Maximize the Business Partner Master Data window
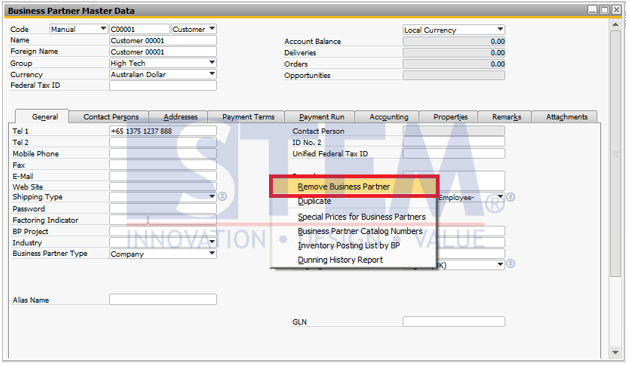Image resolution: width=628 pixels, height=366 pixels. click(x=604, y=10)
